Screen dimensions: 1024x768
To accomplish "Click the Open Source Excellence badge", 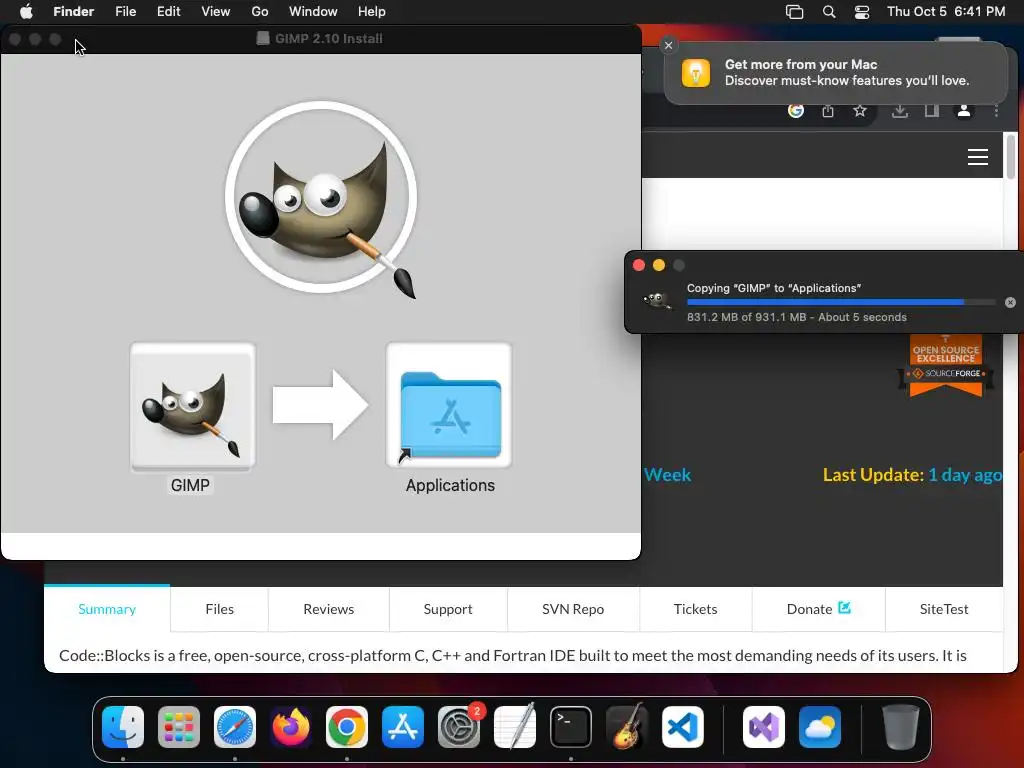I will coord(946,364).
